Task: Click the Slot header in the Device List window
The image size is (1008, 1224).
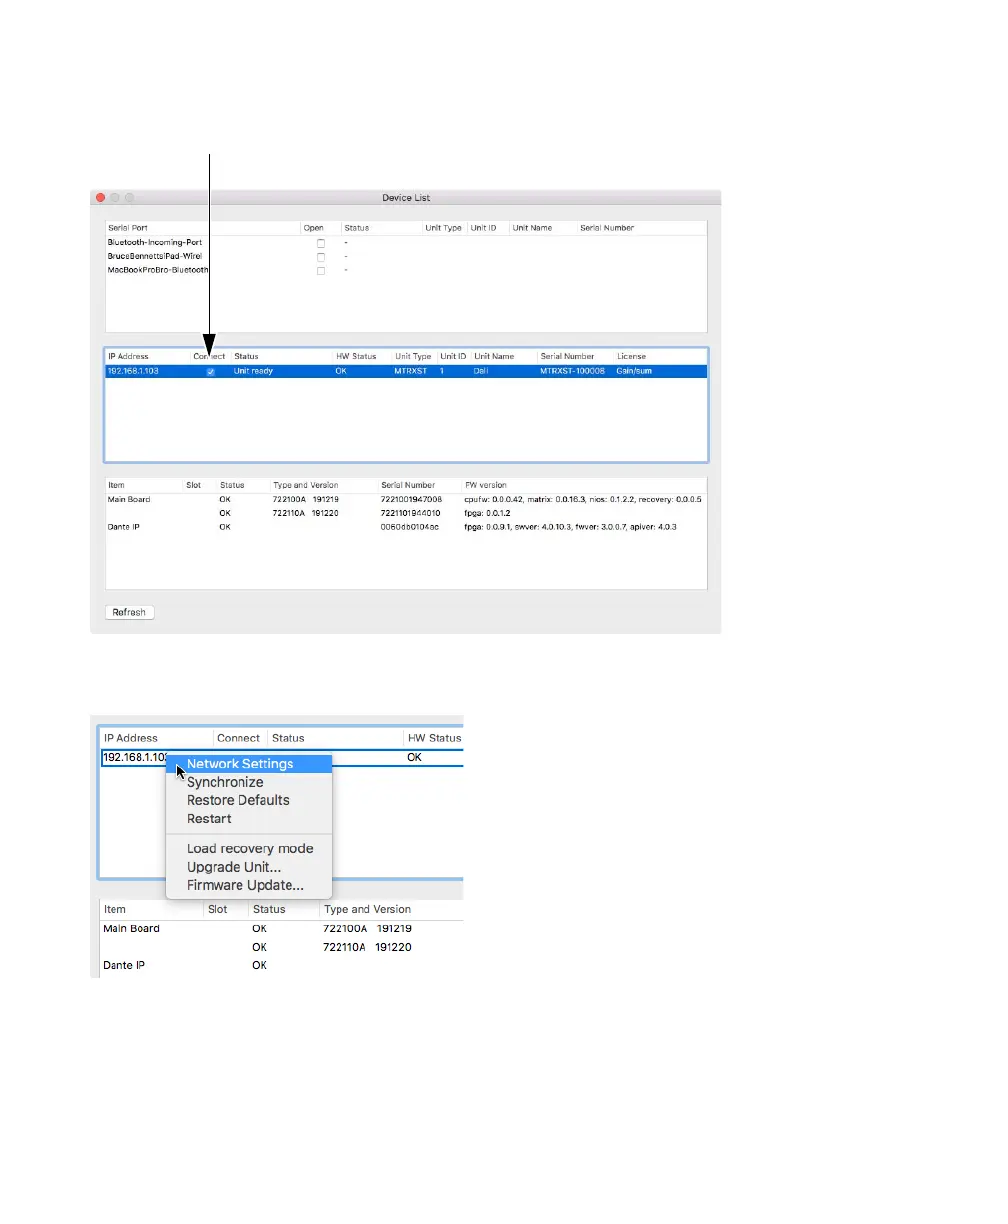Action: click(193, 485)
